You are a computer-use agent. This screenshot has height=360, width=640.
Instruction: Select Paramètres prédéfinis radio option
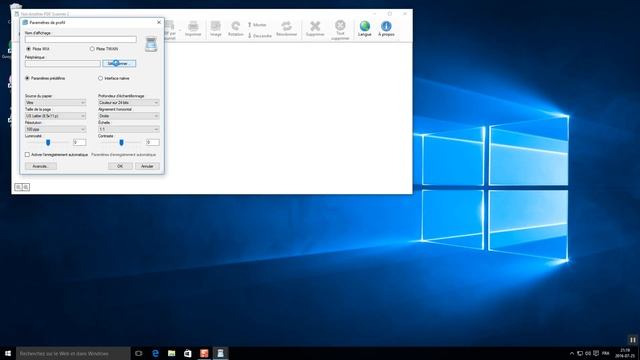pyautogui.click(x=27, y=78)
